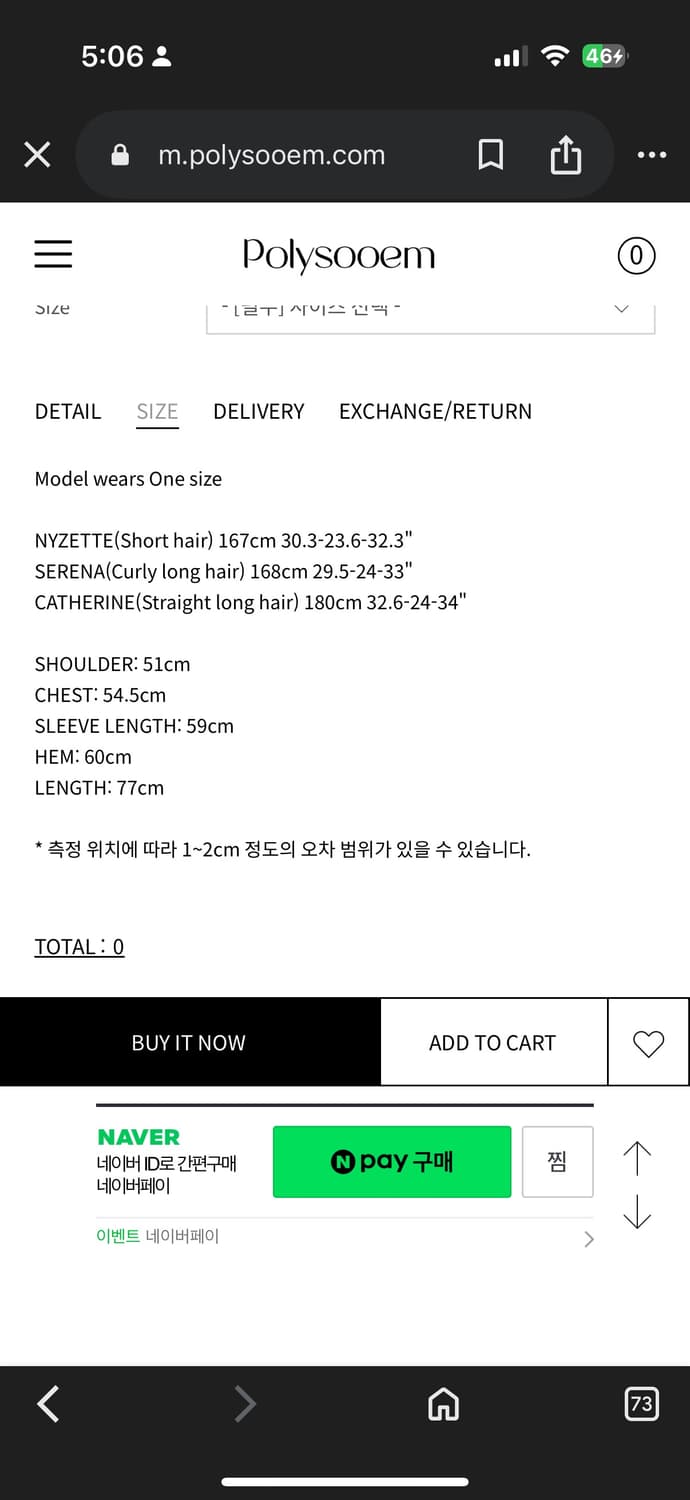This screenshot has height=1500, width=690.
Task: Switch to the DELIVERY tab
Action: click(258, 411)
